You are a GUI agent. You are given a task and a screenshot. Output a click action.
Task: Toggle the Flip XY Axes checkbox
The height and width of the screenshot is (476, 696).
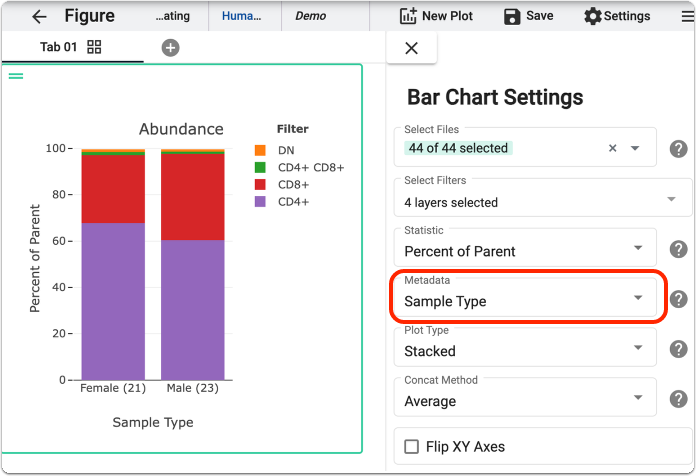coord(411,446)
